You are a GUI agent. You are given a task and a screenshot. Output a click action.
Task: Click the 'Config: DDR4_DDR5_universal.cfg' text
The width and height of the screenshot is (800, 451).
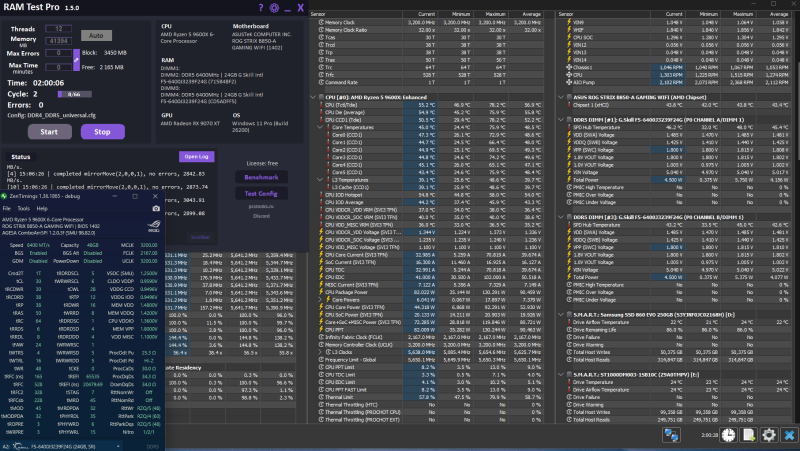tap(52, 115)
